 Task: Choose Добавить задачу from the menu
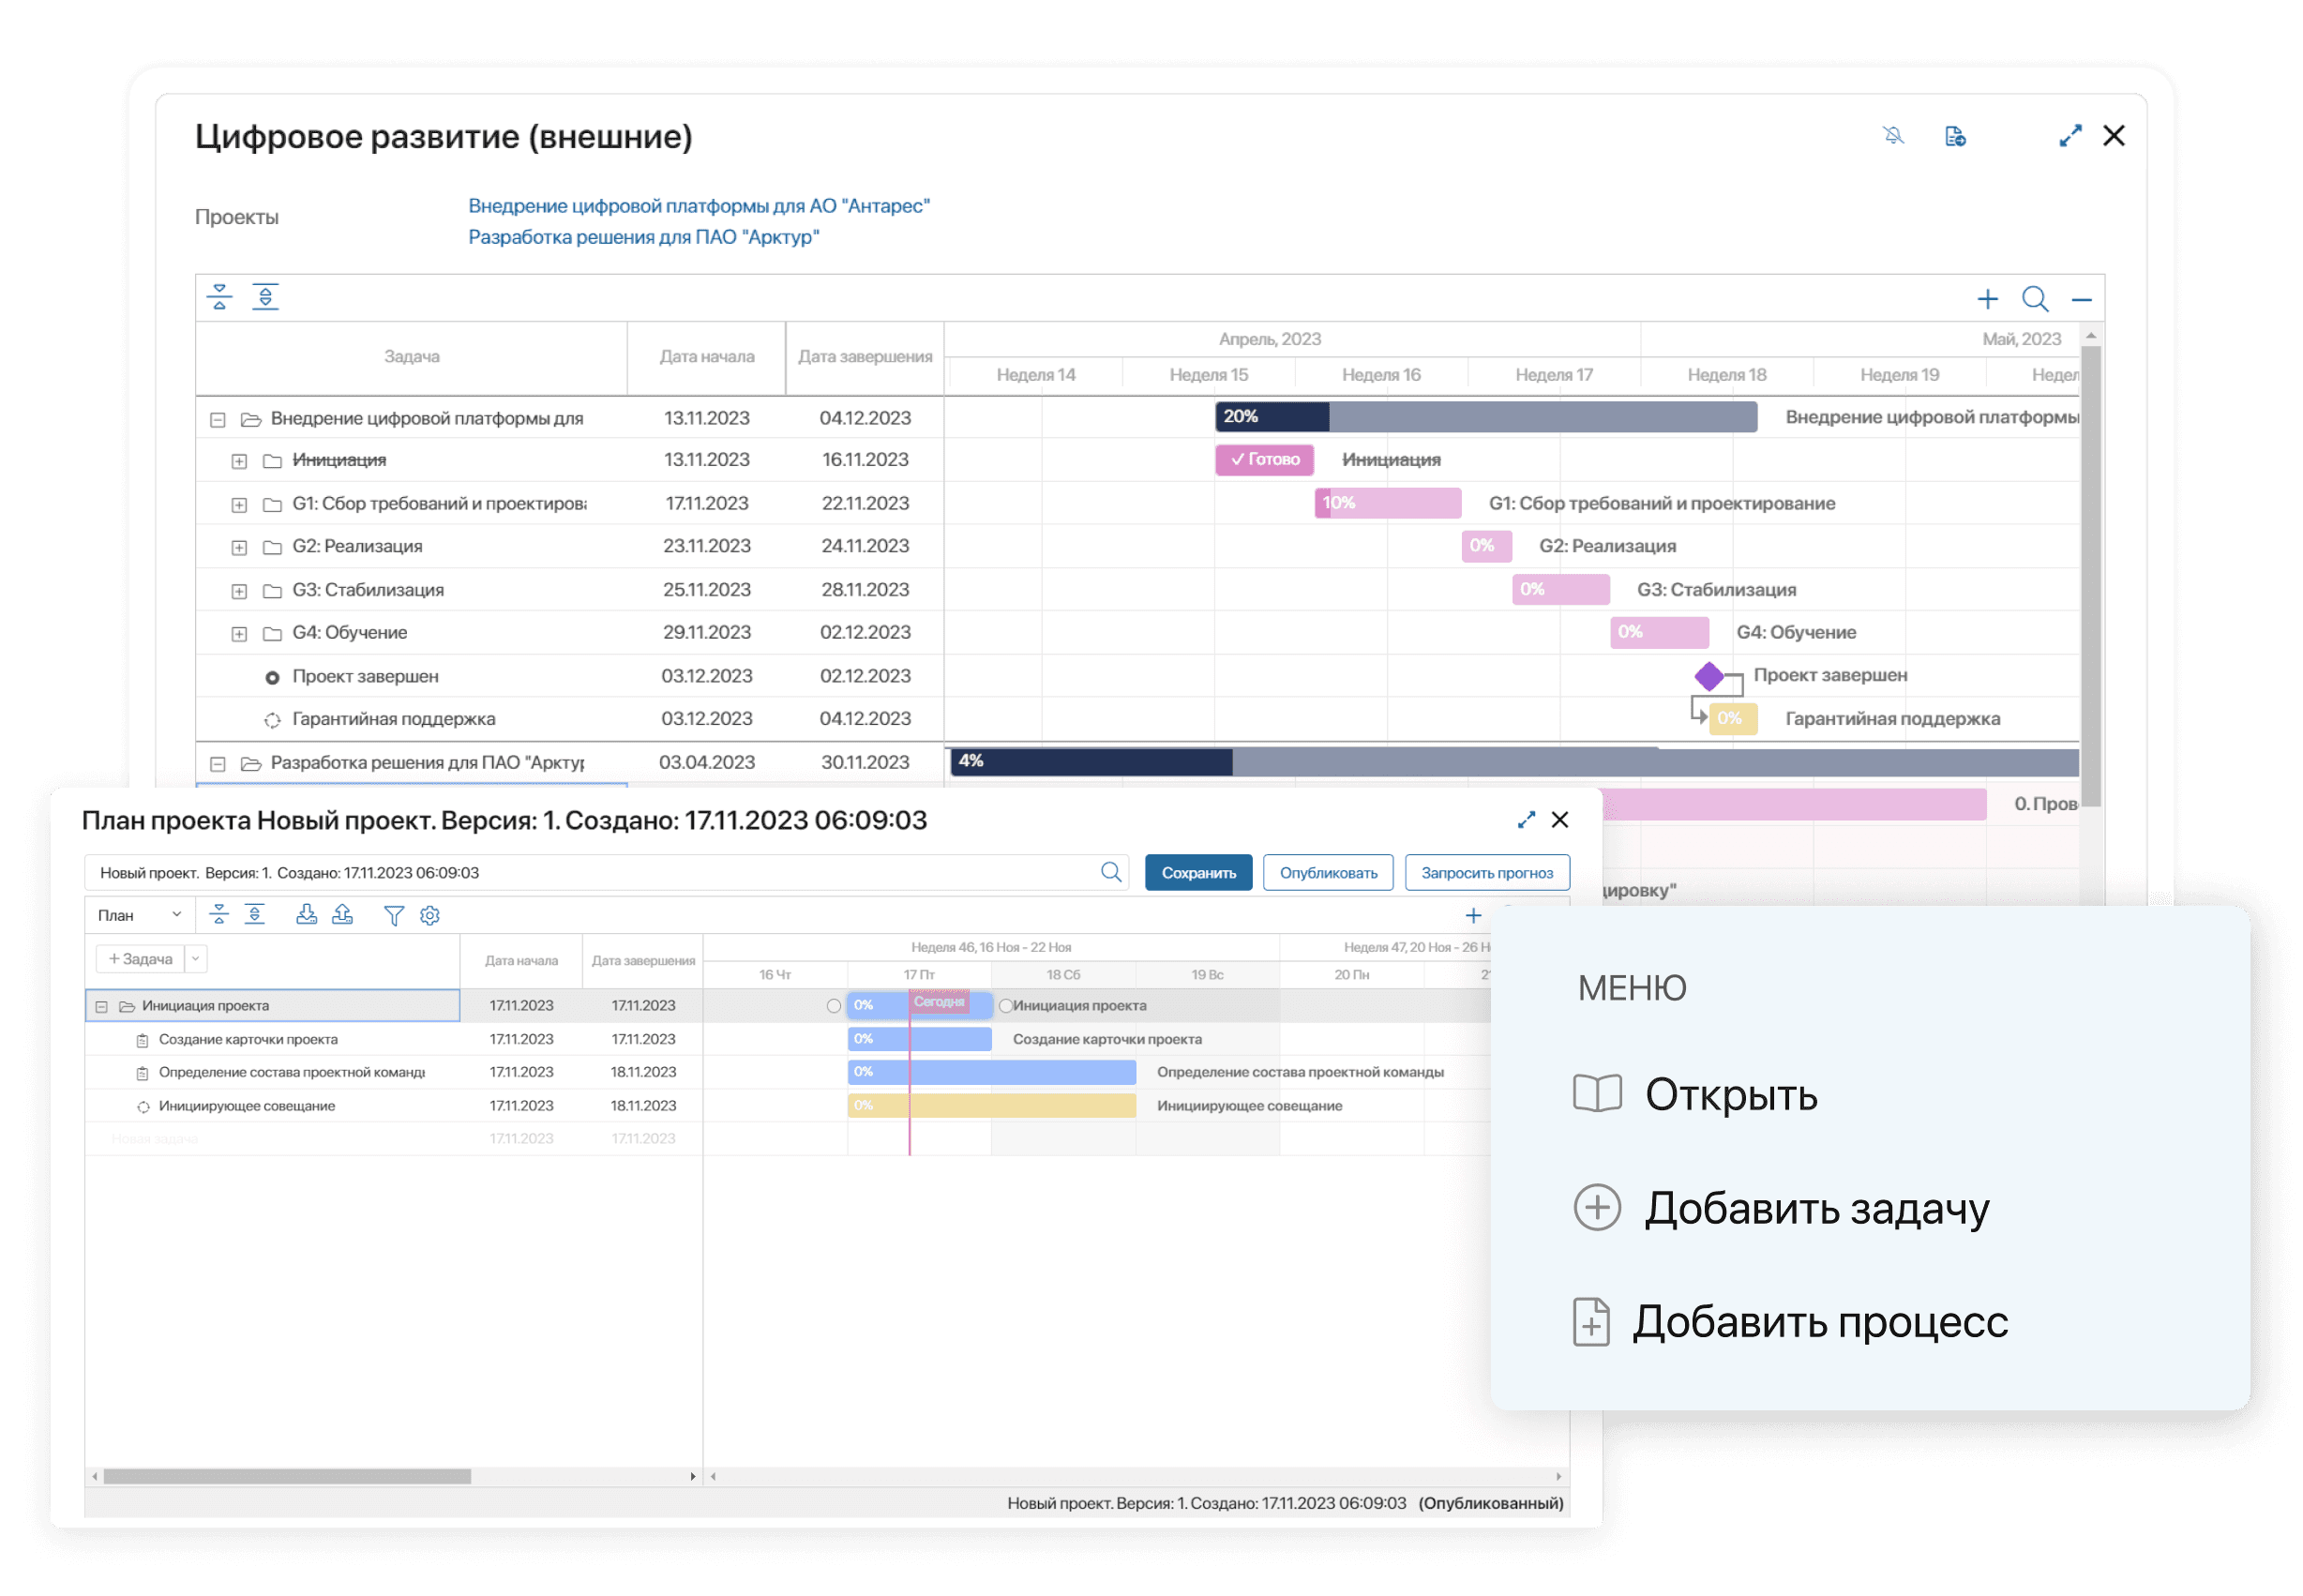[x=1816, y=1208]
